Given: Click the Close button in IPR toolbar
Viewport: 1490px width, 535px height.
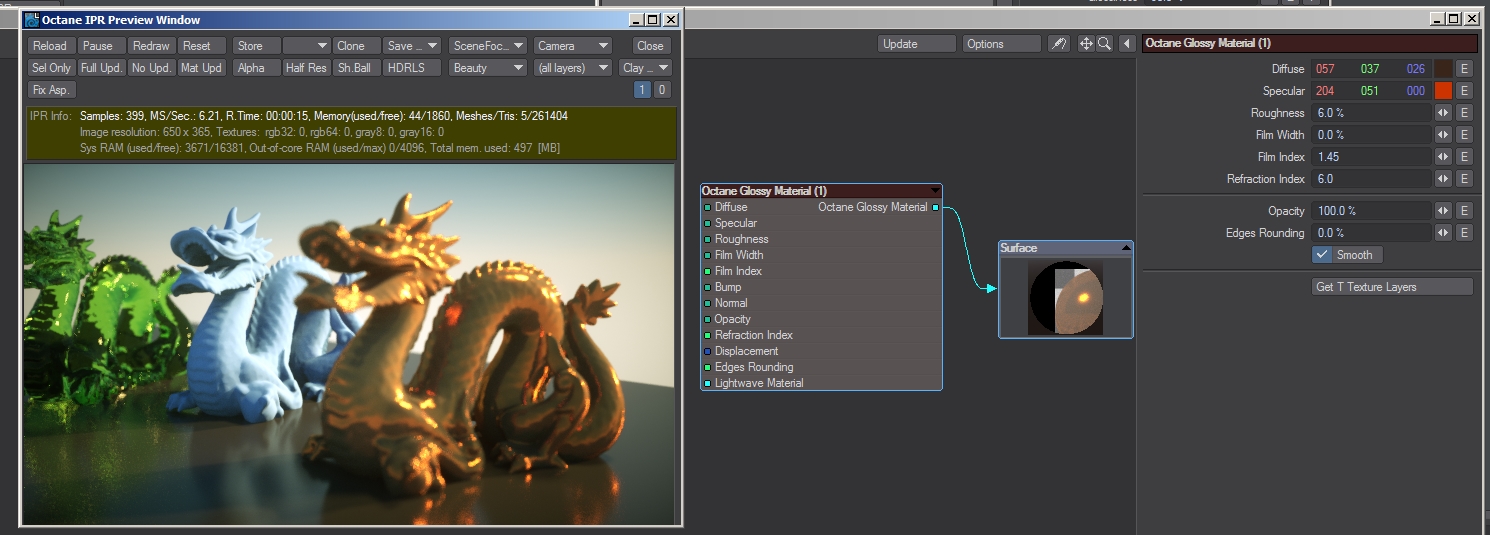Looking at the screenshot, I should tap(651, 46).
